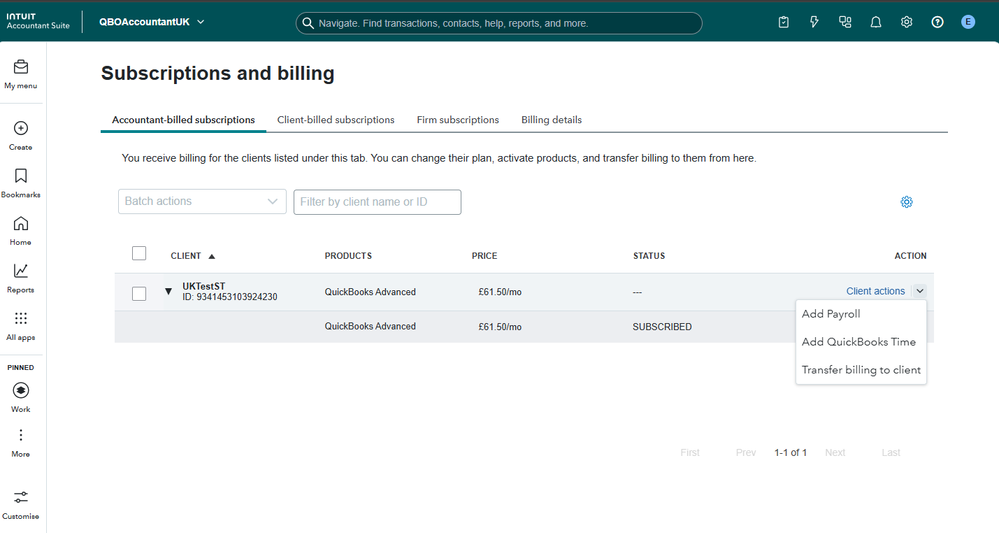Viewport: 999px width, 533px height.
Task: Go to Prev page link
Action: (x=745, y=453)
